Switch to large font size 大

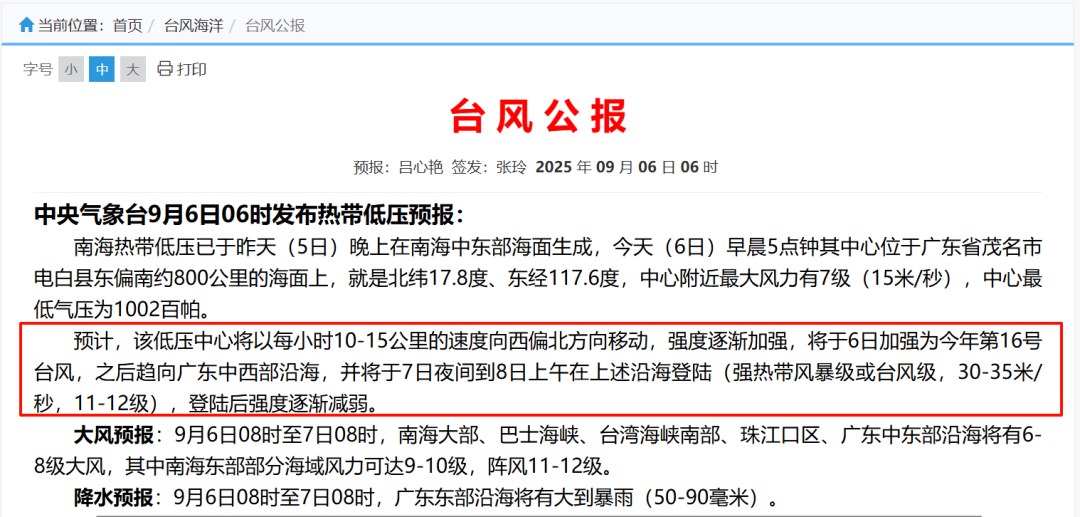[133, 69]
